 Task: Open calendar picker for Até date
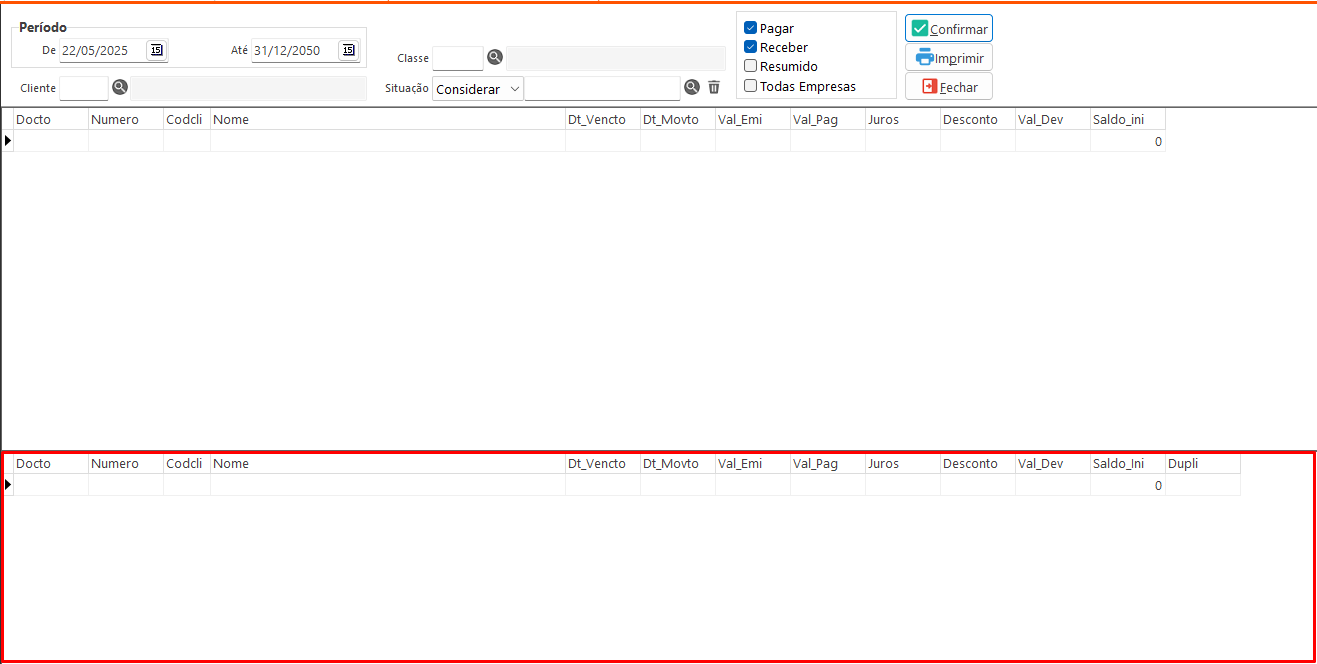[348, 50]
